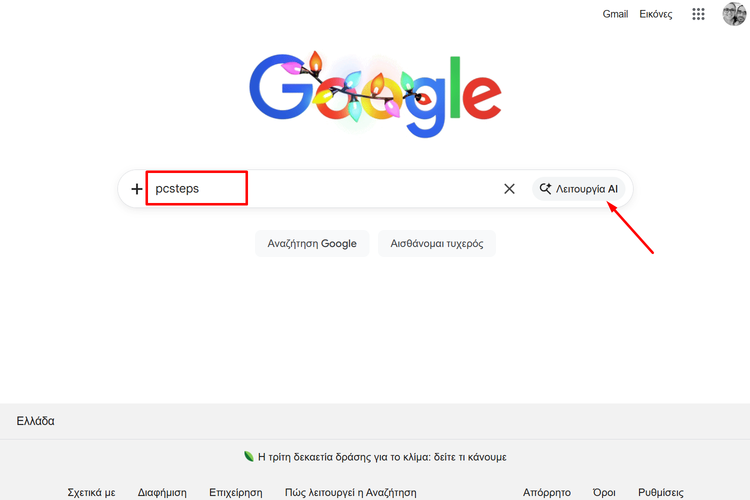Click the account profile avatar
The height and width of the screenshot is (500, 750).
(x=734, y=14)
